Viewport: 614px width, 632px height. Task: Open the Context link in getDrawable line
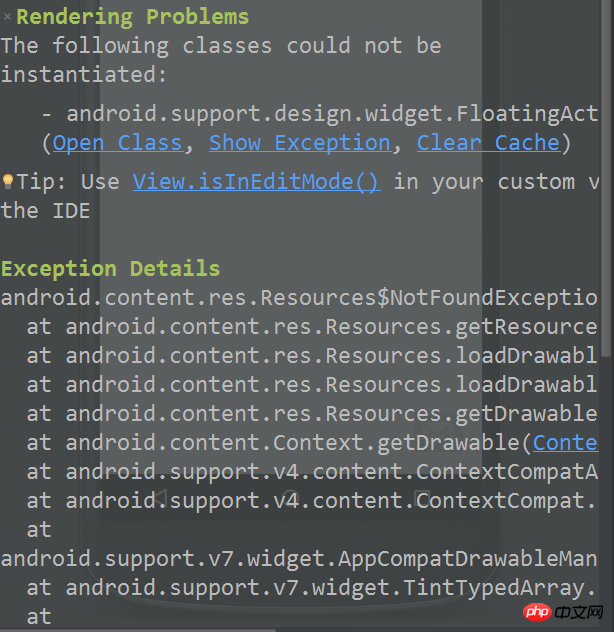click(565, 443)
